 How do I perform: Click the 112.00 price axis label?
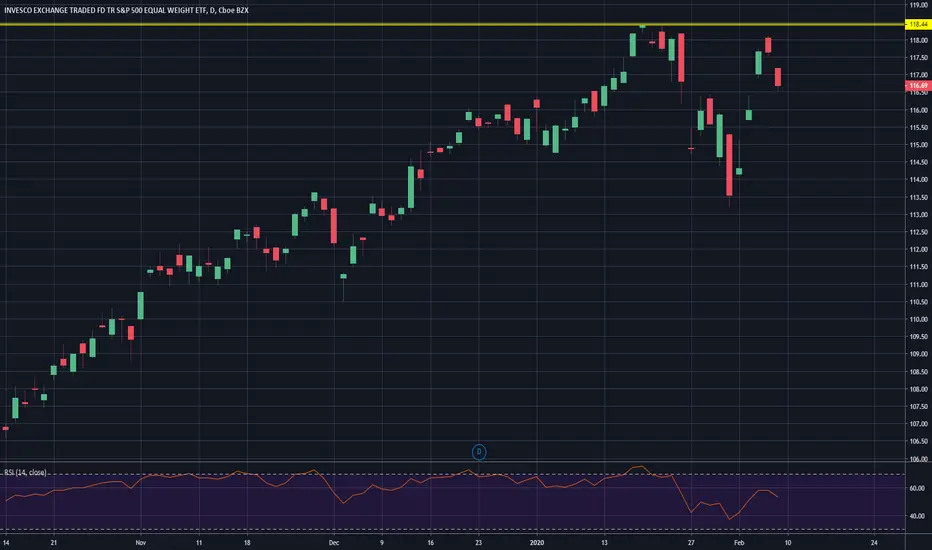pos(918,249)
